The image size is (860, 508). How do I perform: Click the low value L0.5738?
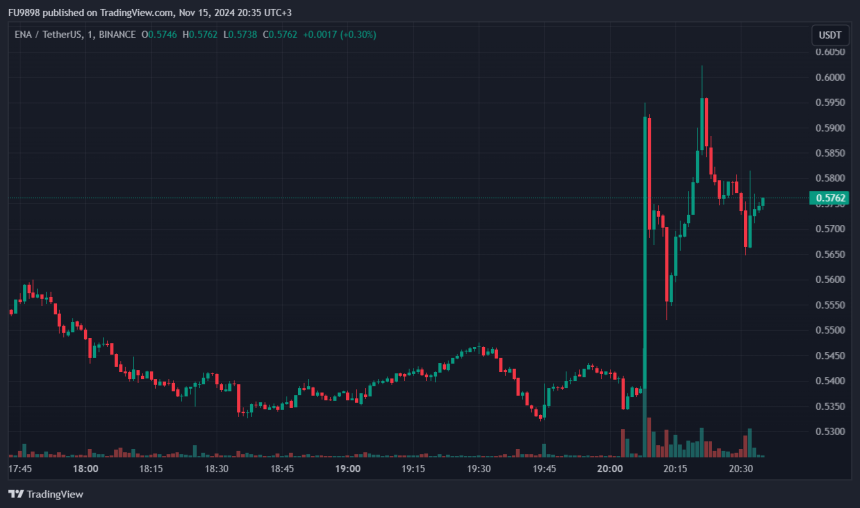click(245, 35)
